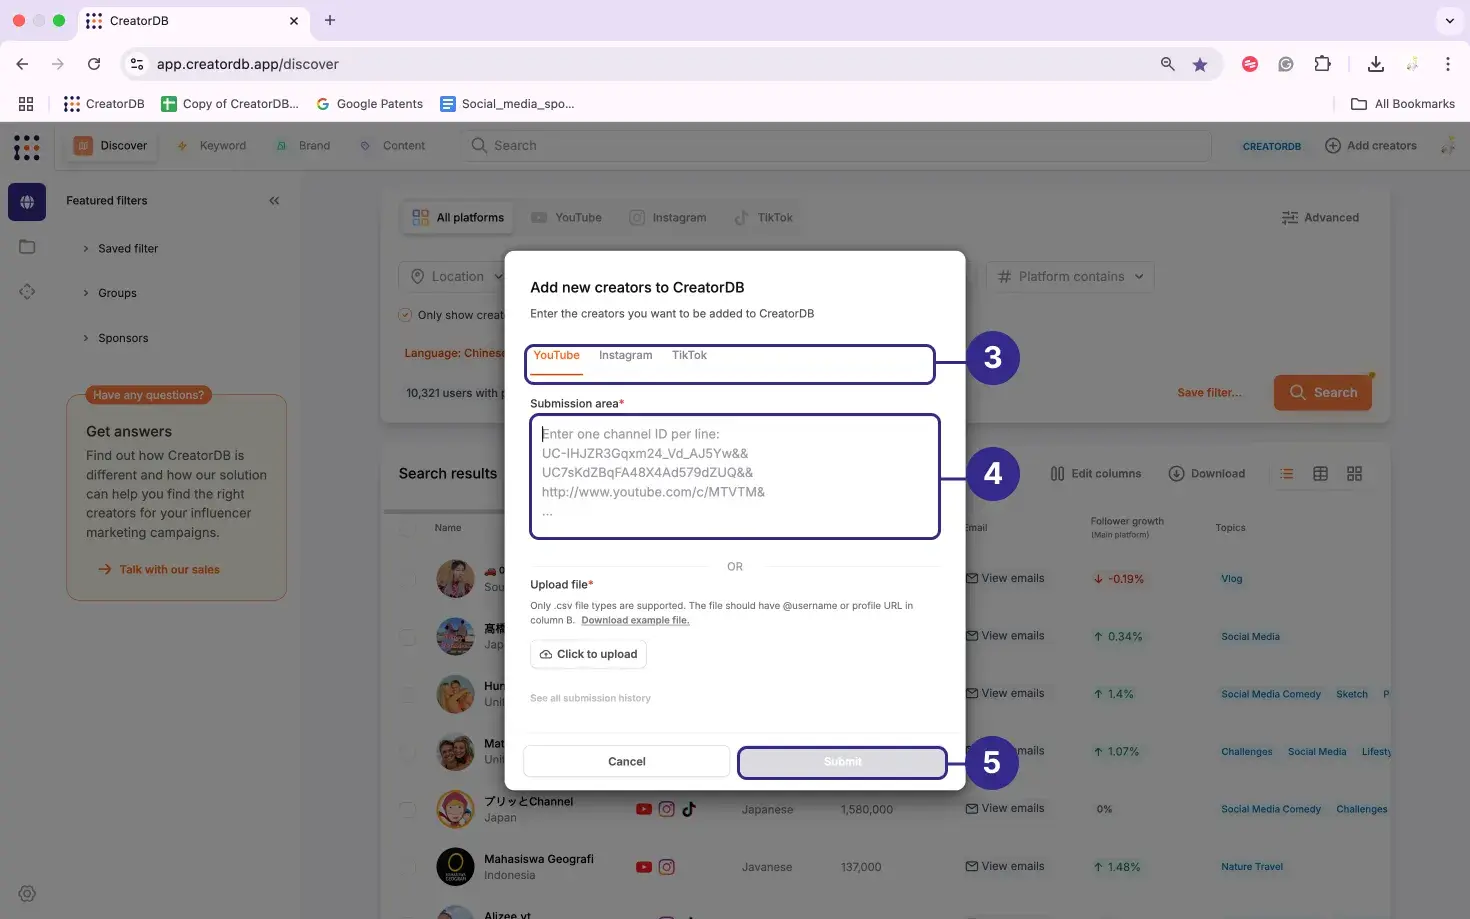The height and width of the screenshot is (919, 1470).
Task: Open a new browser tab
Action: pyautogui.click(x=330, y=20)
